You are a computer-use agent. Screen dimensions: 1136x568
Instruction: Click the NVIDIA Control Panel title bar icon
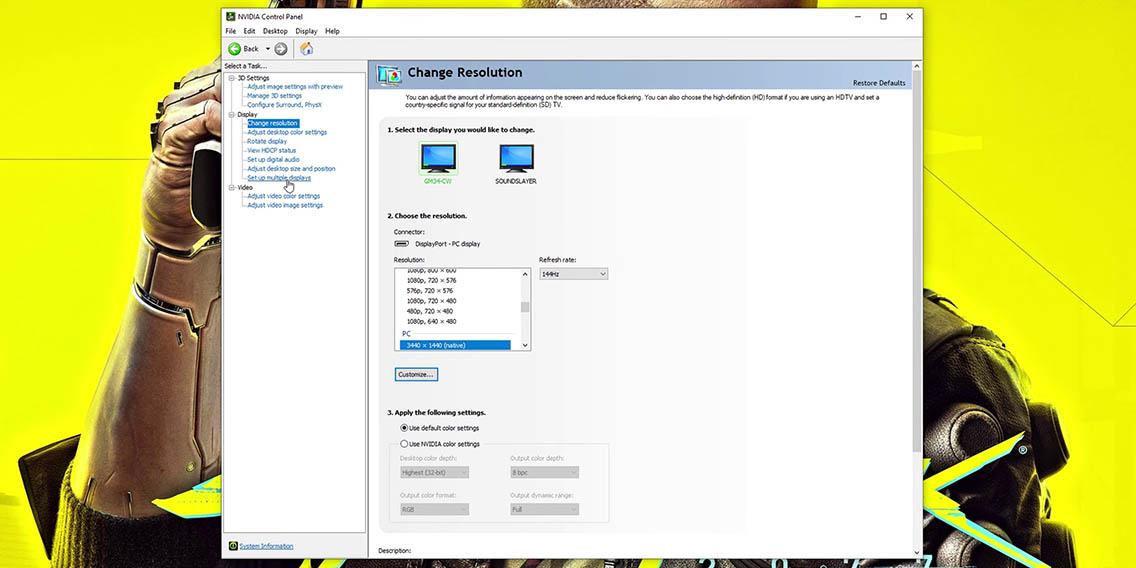230,16
